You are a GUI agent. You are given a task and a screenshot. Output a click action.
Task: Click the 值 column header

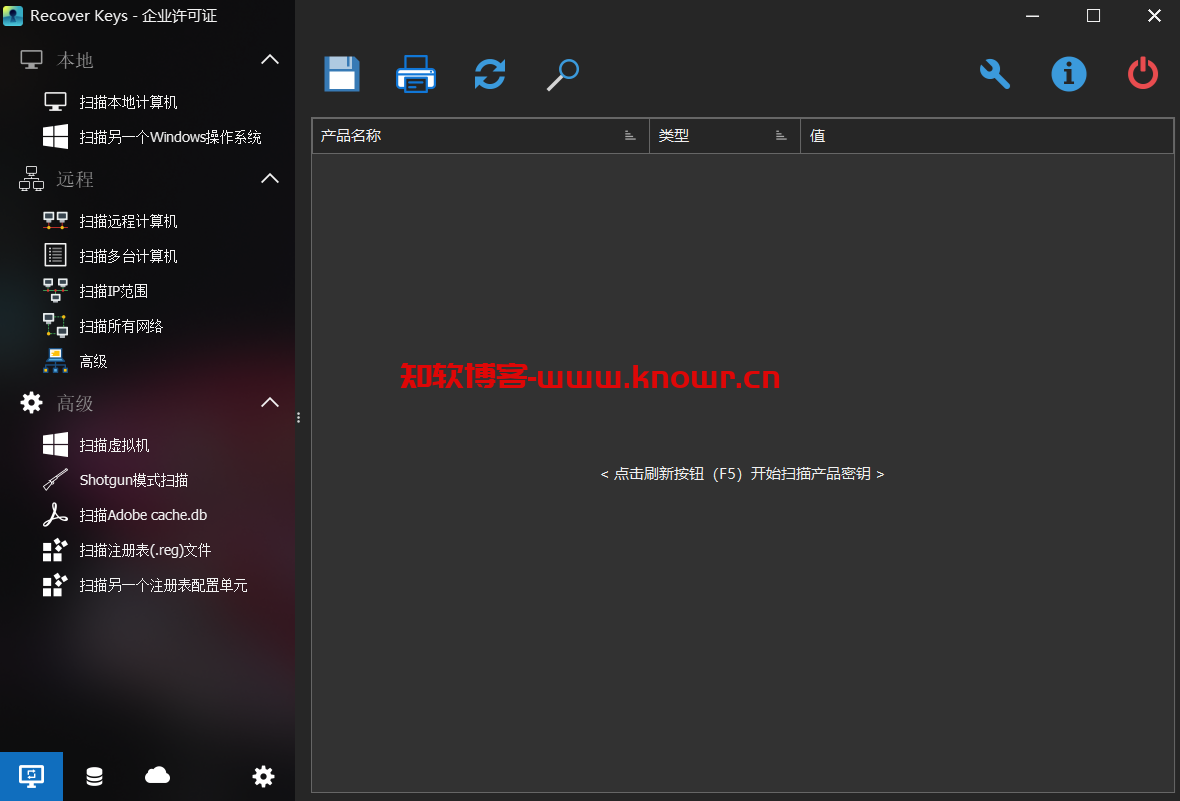987,136
